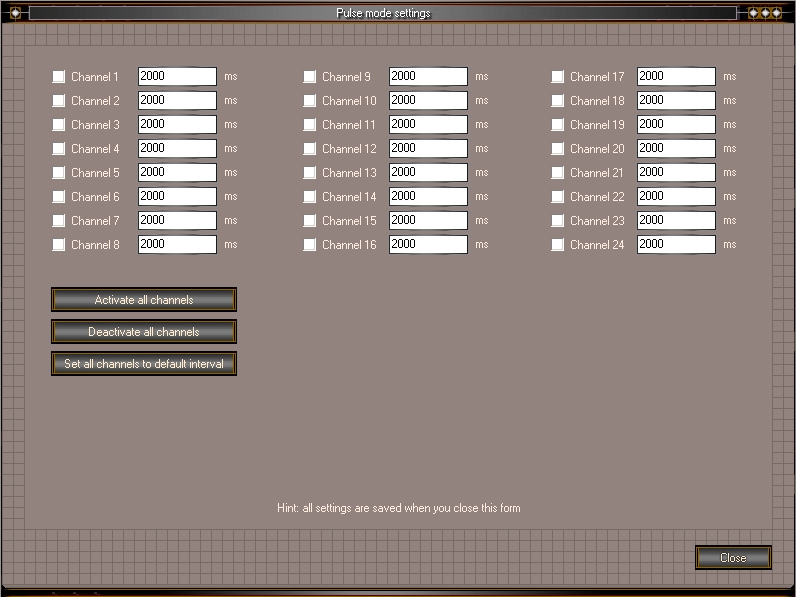The width and height of the screenshot is (796, 597).
Task: Check the Channel 24 box
Action: coord(558,245)
